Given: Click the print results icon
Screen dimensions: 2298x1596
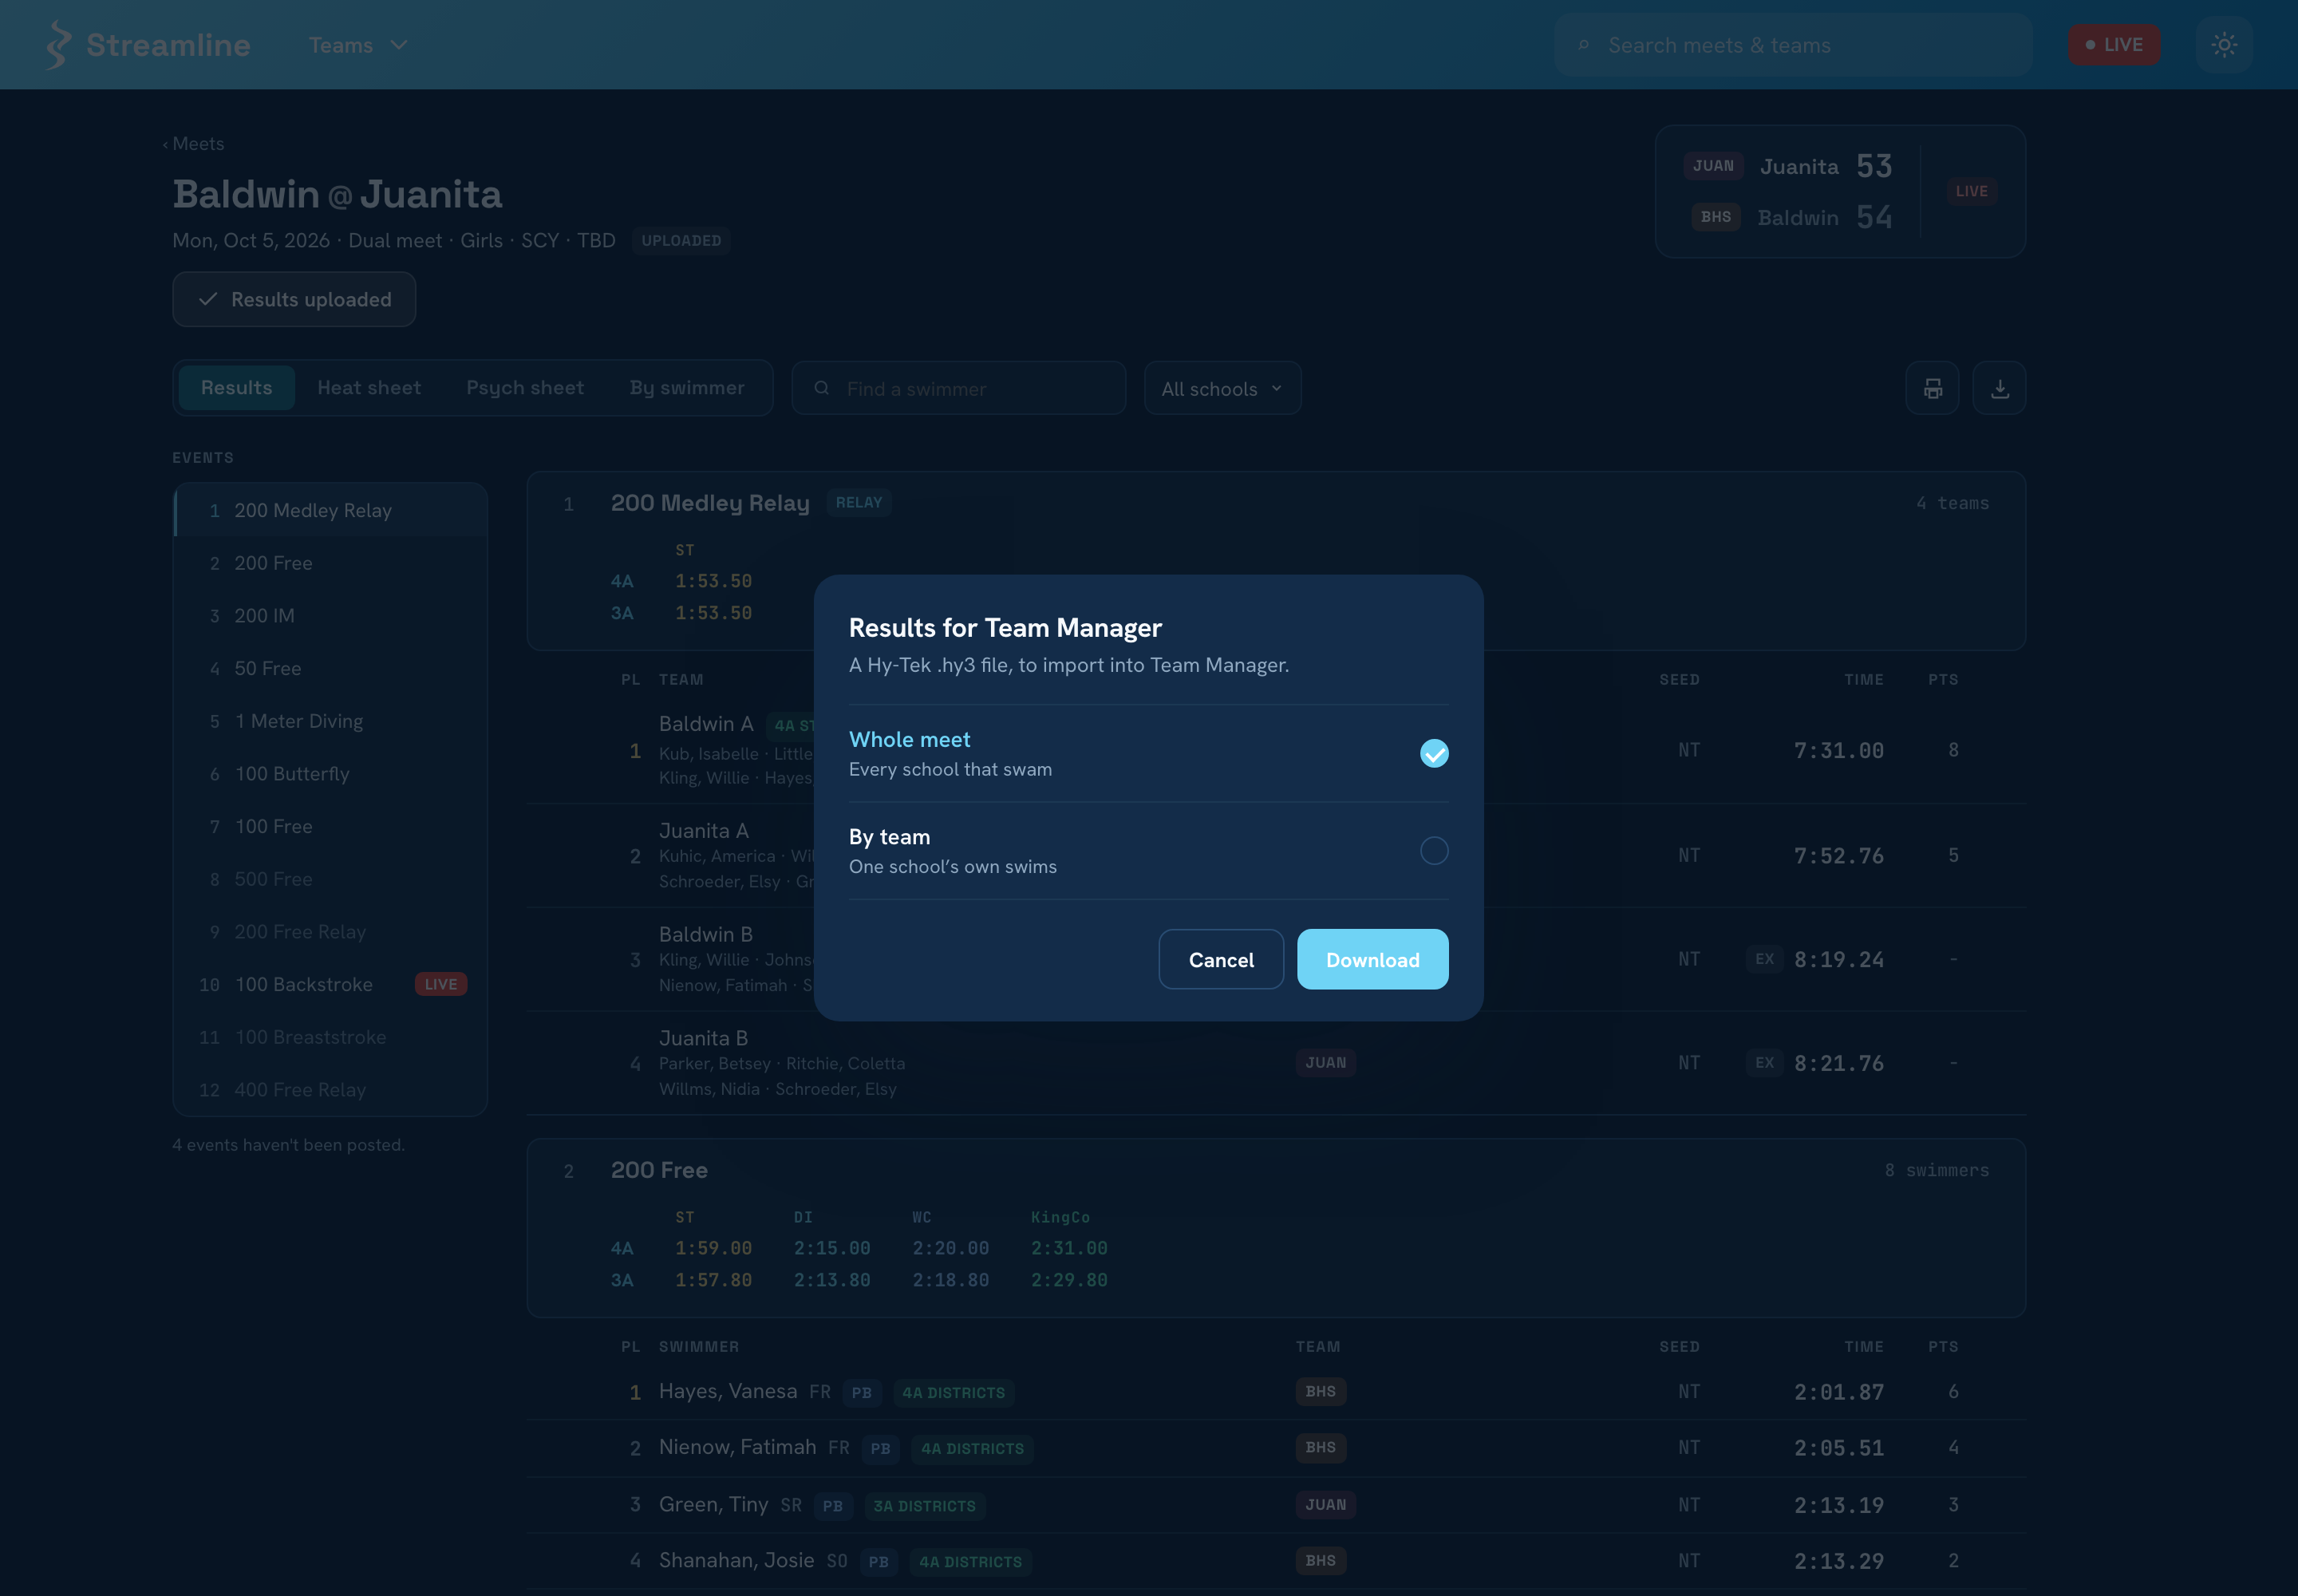Looking at the screenshot, I should click(x=1932, y=388).
